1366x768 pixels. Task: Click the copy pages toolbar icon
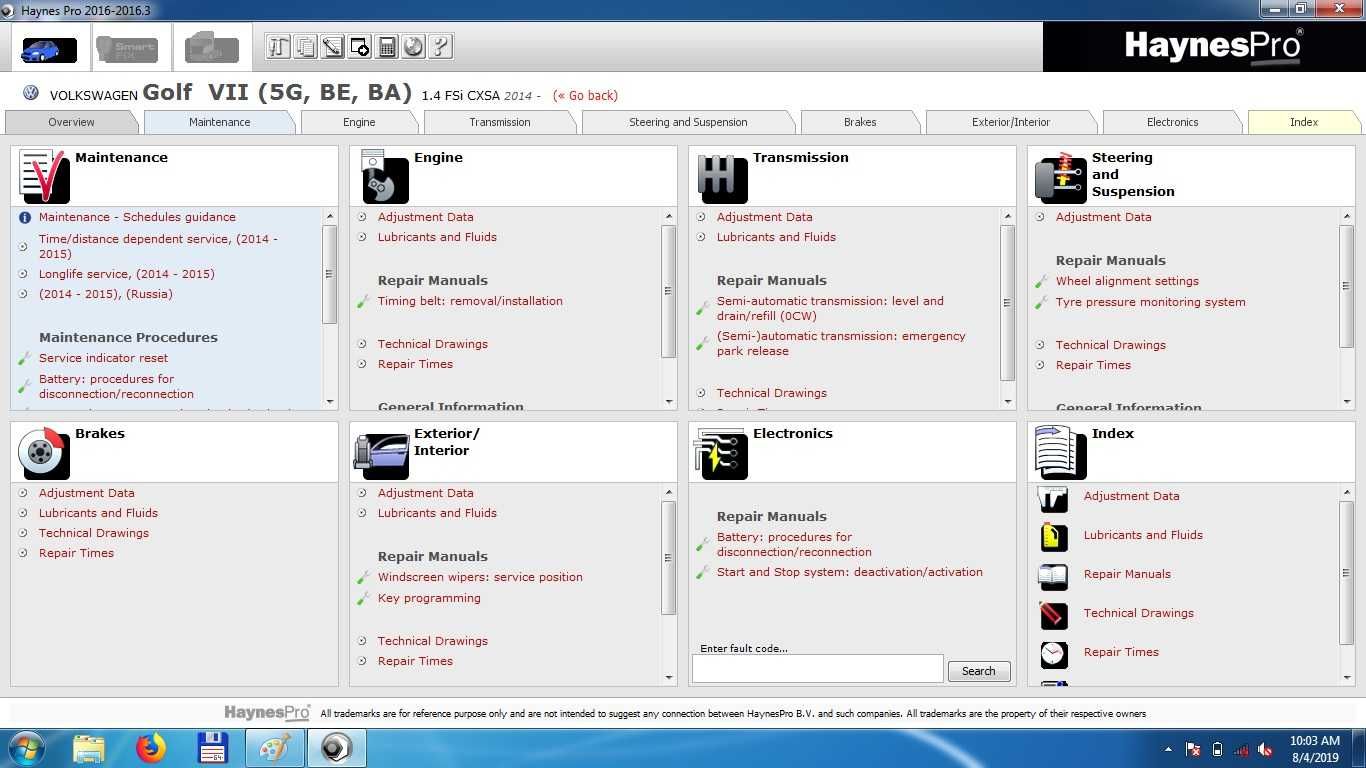click(306, 46)
